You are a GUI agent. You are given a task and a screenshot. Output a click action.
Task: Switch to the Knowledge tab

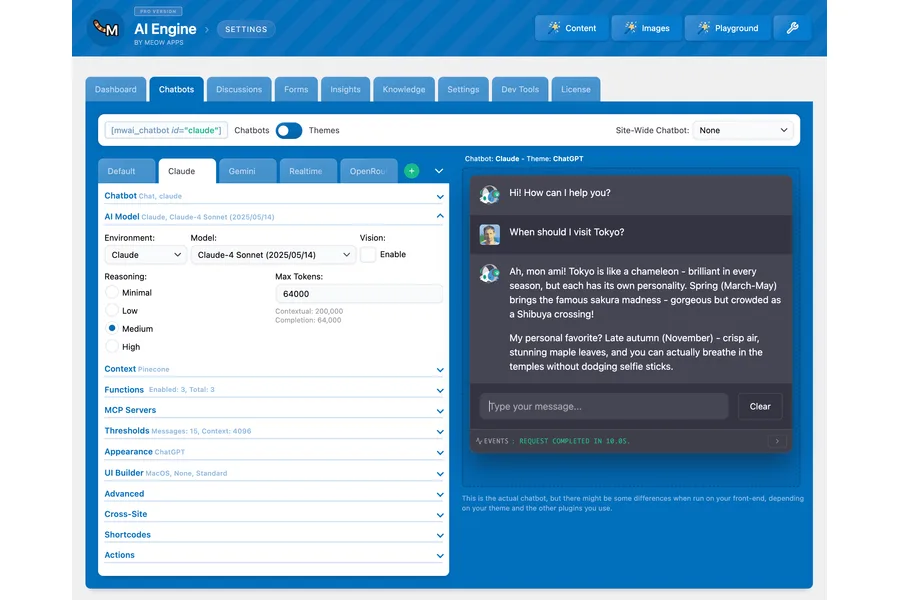(x=404, y=90)
